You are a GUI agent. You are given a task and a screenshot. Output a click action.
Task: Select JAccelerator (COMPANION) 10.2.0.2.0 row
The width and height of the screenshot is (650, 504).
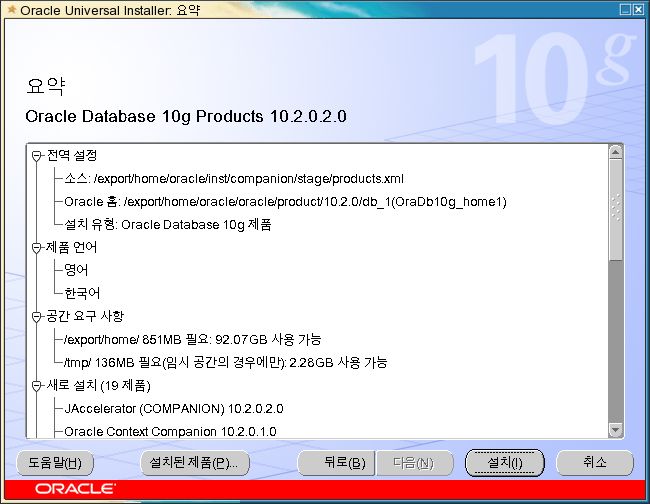click(174, 409)
